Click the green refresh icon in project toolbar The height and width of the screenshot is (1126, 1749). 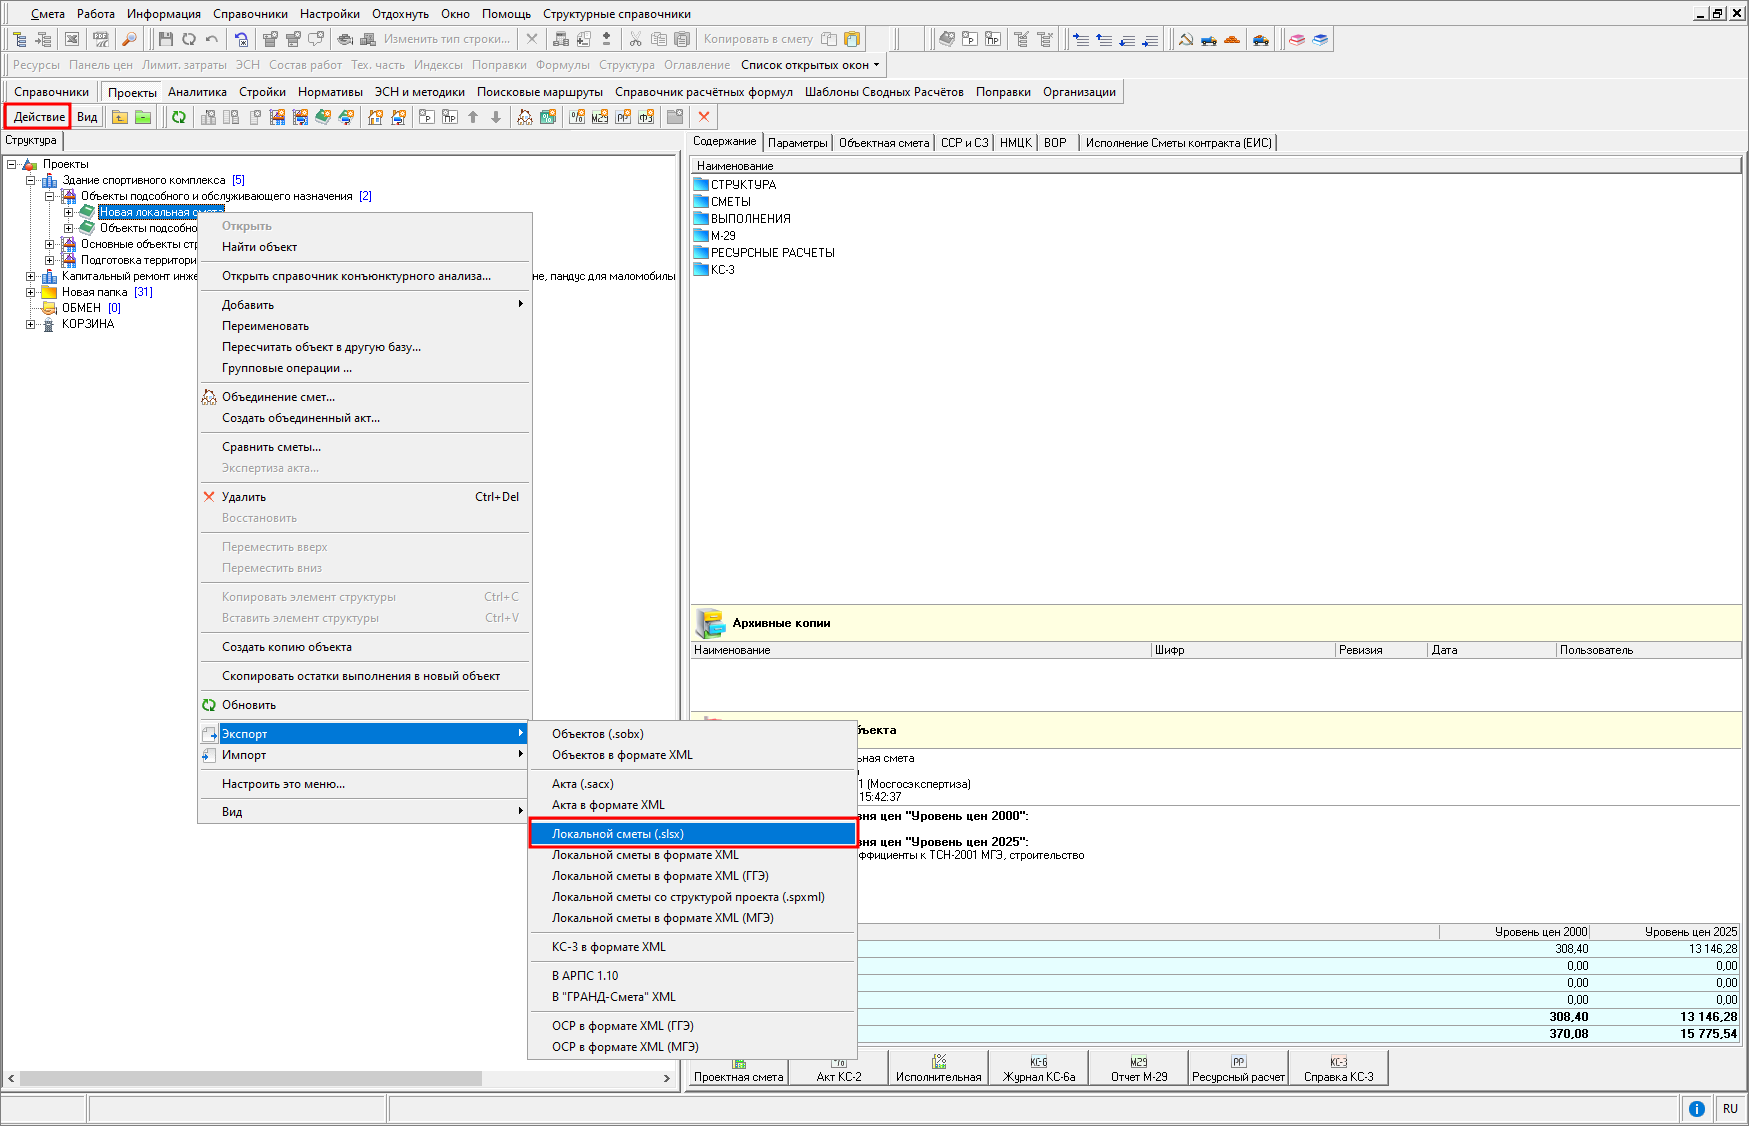179,117
